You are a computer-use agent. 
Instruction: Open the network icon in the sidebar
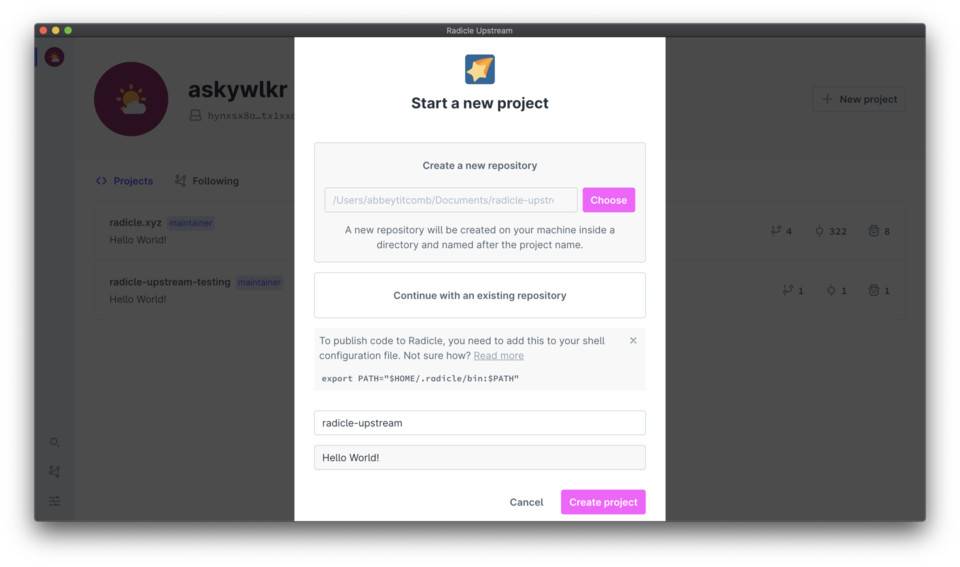coord(55,471)
